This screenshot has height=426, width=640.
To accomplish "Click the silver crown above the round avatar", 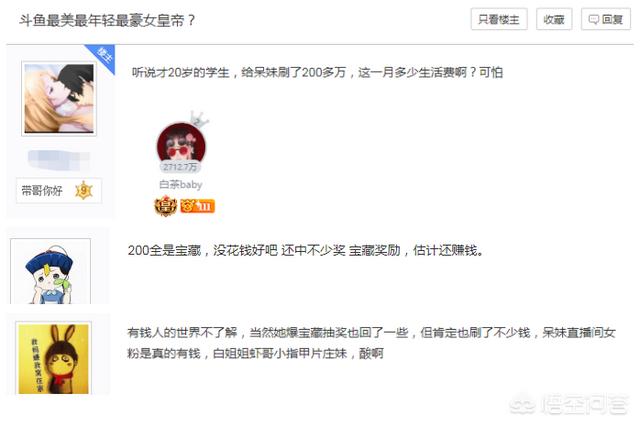I will (199, 119).
